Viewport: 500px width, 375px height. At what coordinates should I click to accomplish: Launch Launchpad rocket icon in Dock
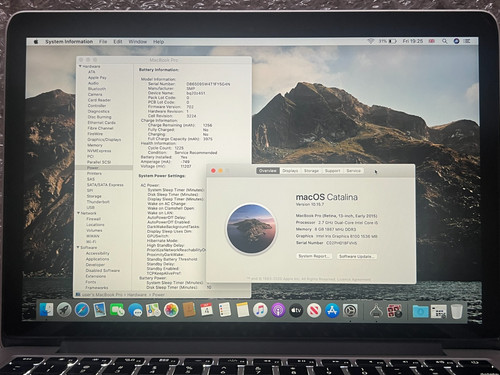pyautogui.click(x=64, y=310)
